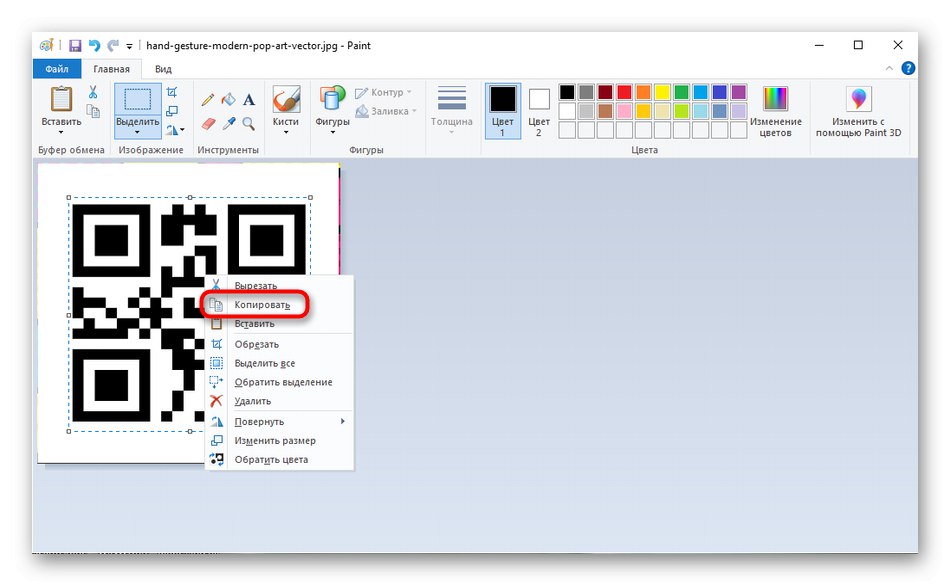Screen dimensions: 950x586
Task: Pick the purple color swatch
Action: (739, 92)
